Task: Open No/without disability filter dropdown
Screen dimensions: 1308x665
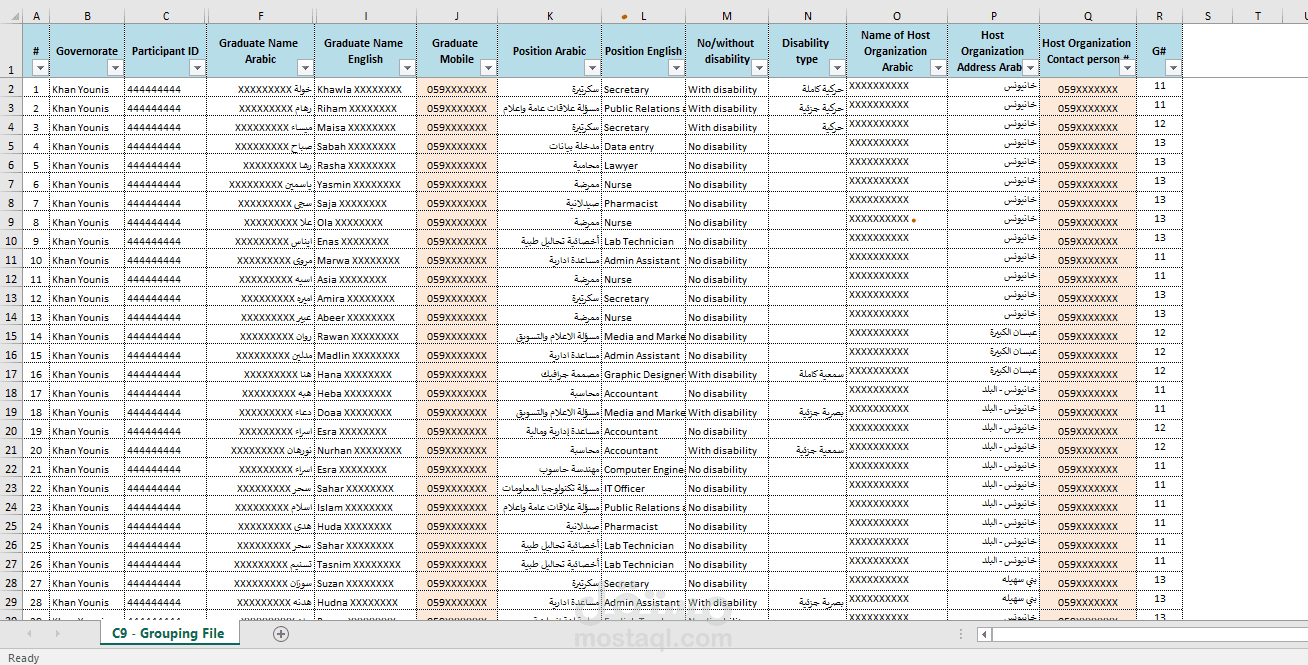Action: tap(759, 68)
